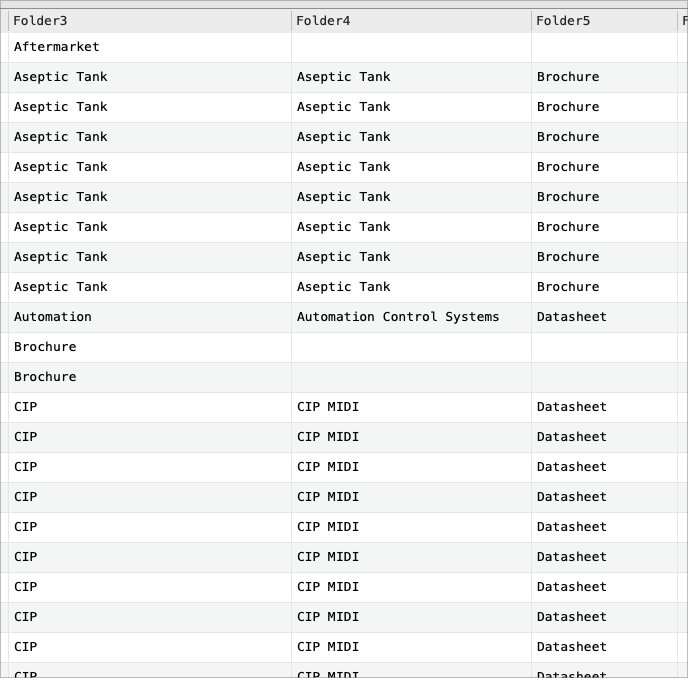Select the Folder5 column header
This screenshot has height=678, width=688.
click(x=563, y=21)
